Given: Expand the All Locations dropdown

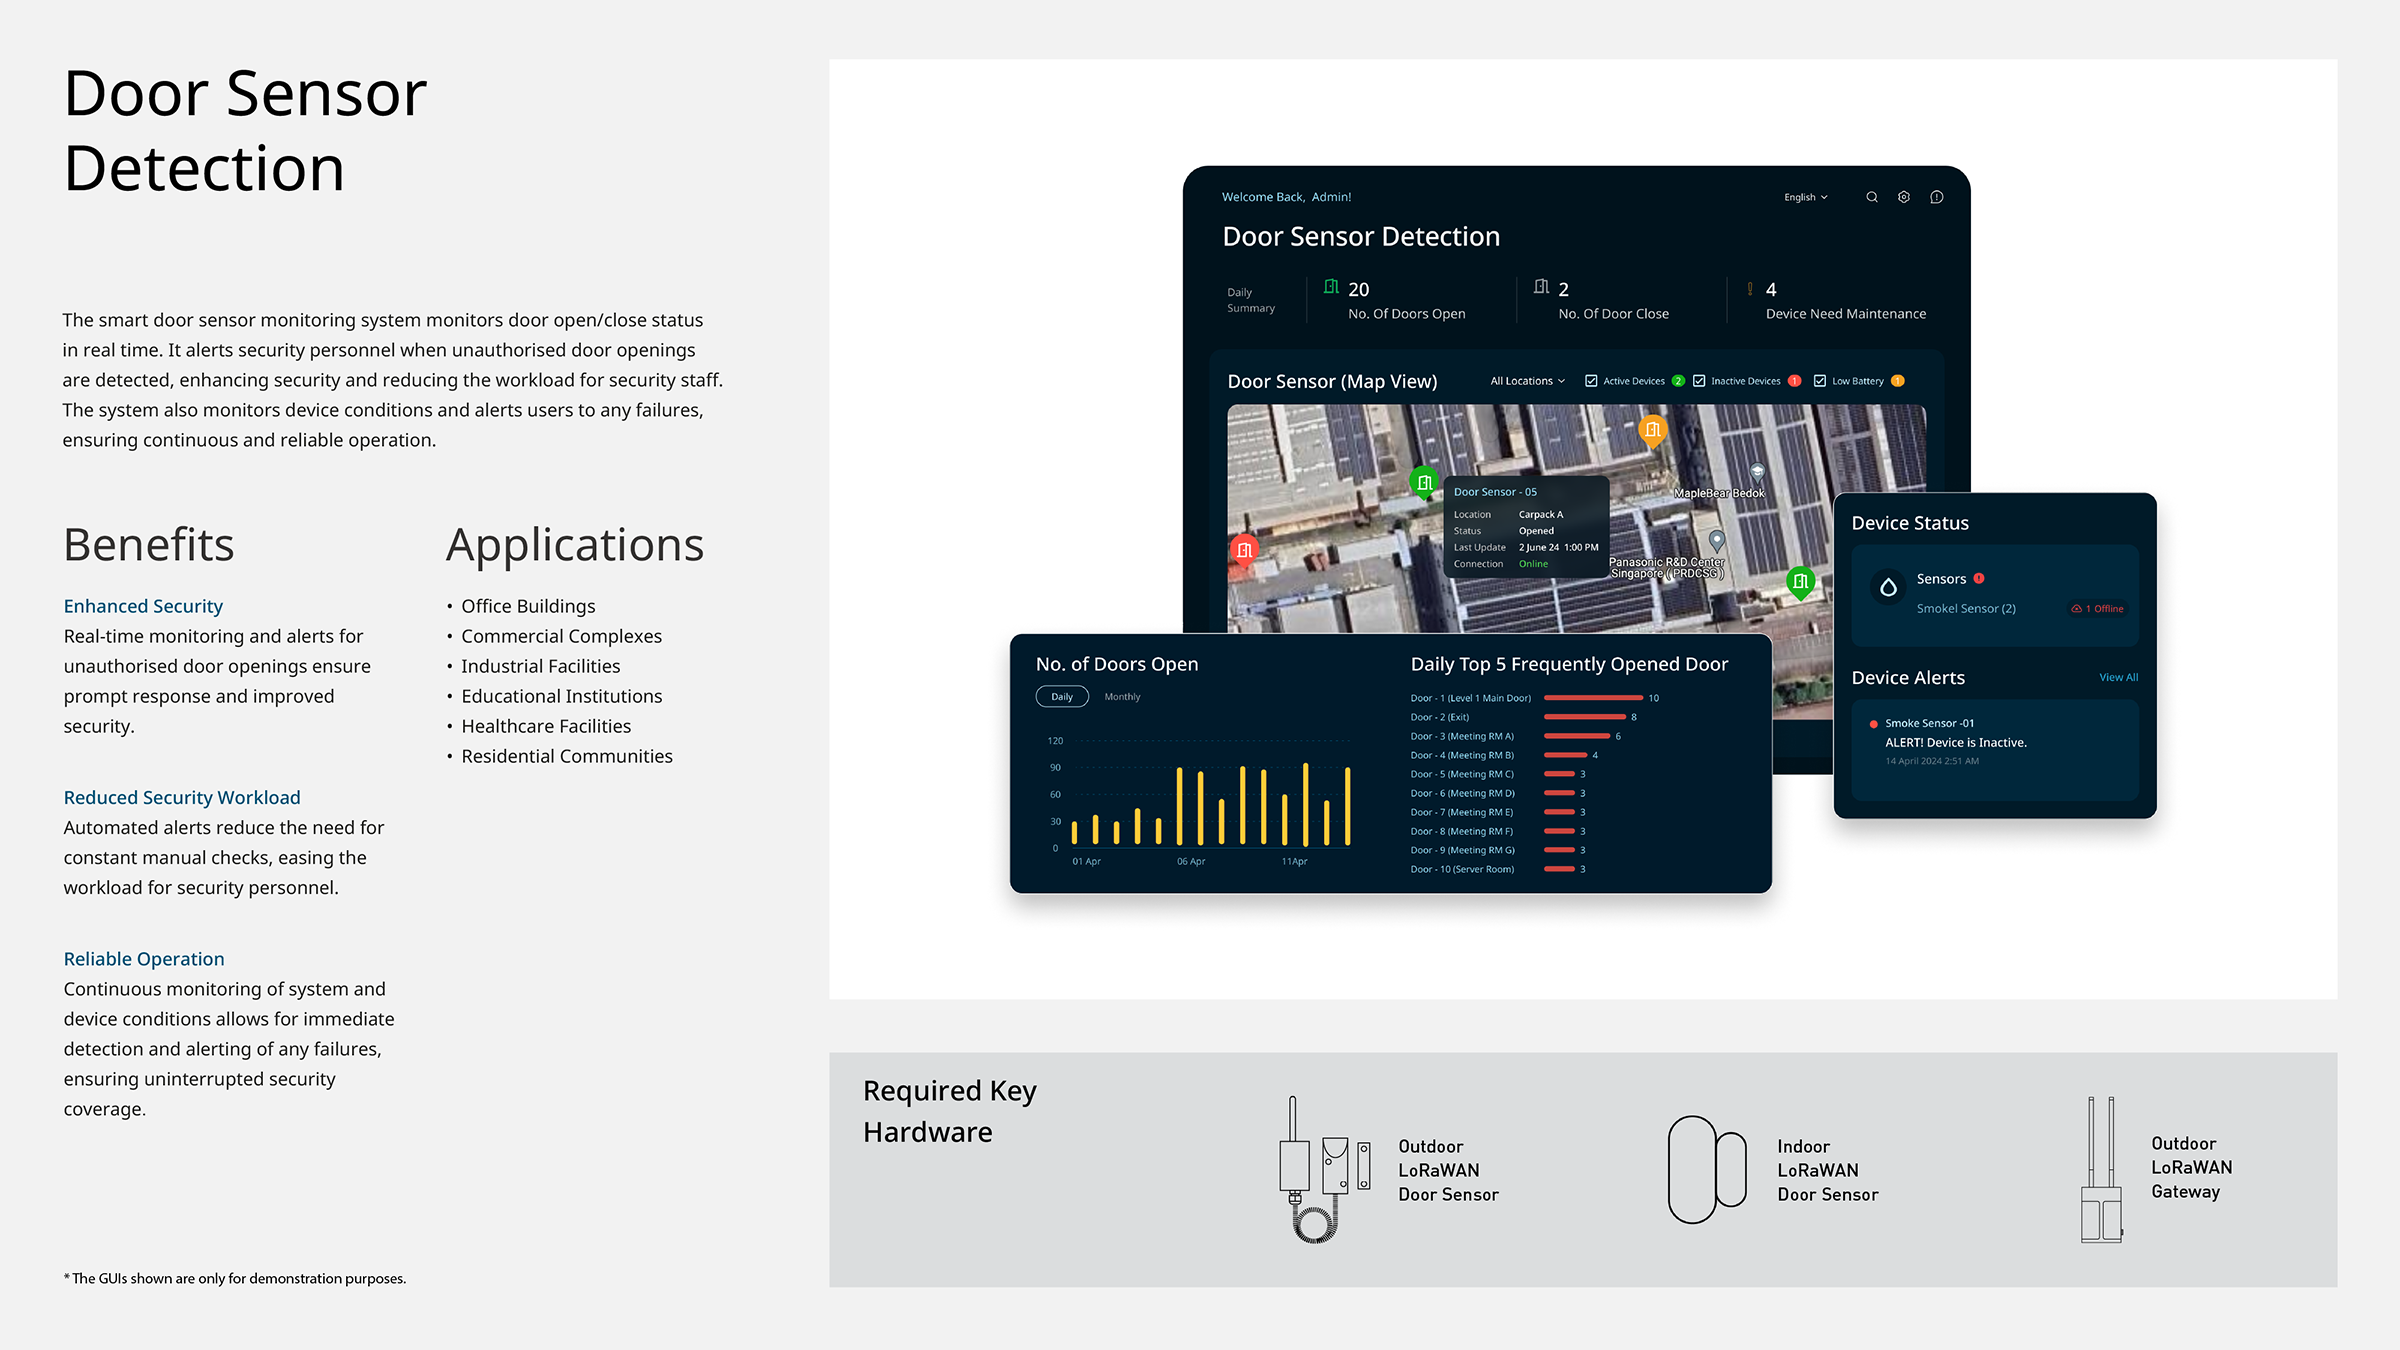Looking at the screenshot, I should (x=1527, y=381).
